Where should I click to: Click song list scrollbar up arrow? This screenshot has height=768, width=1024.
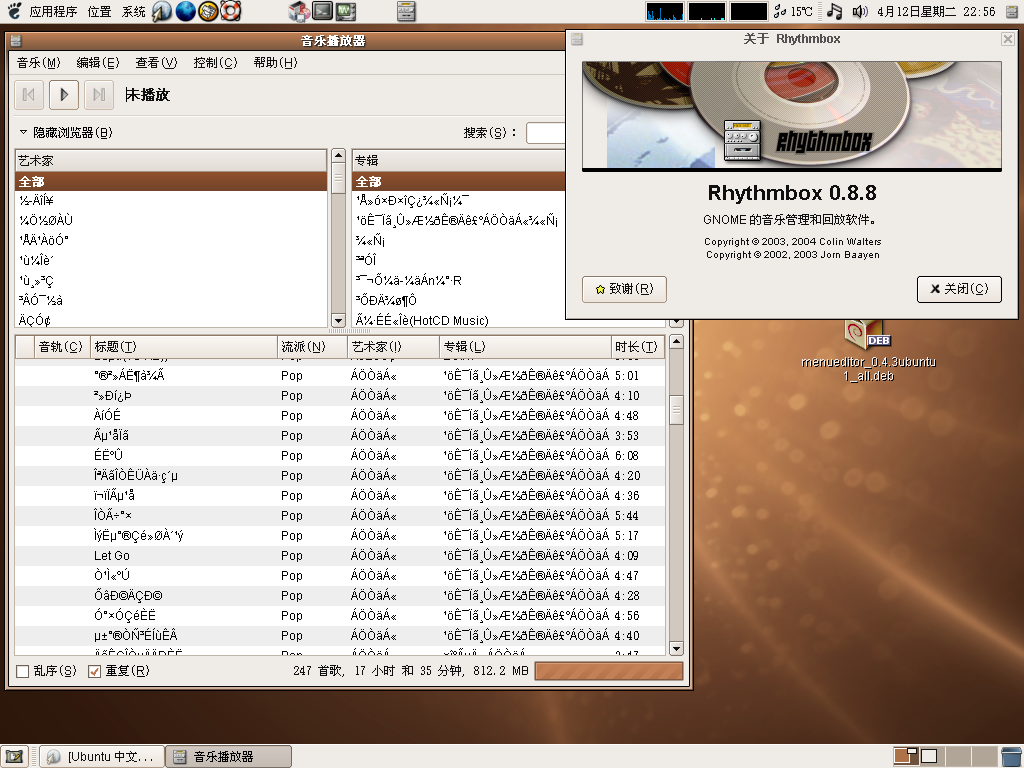677,342
